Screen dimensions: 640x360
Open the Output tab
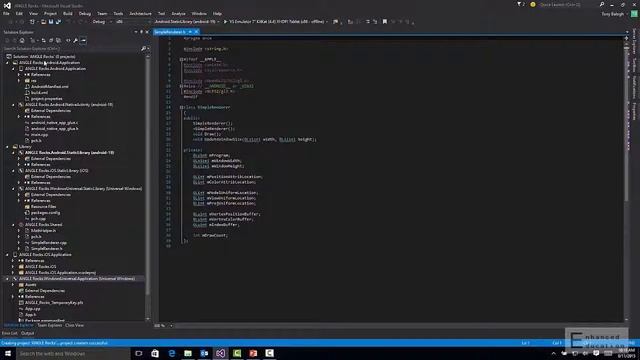coord(27,333)
